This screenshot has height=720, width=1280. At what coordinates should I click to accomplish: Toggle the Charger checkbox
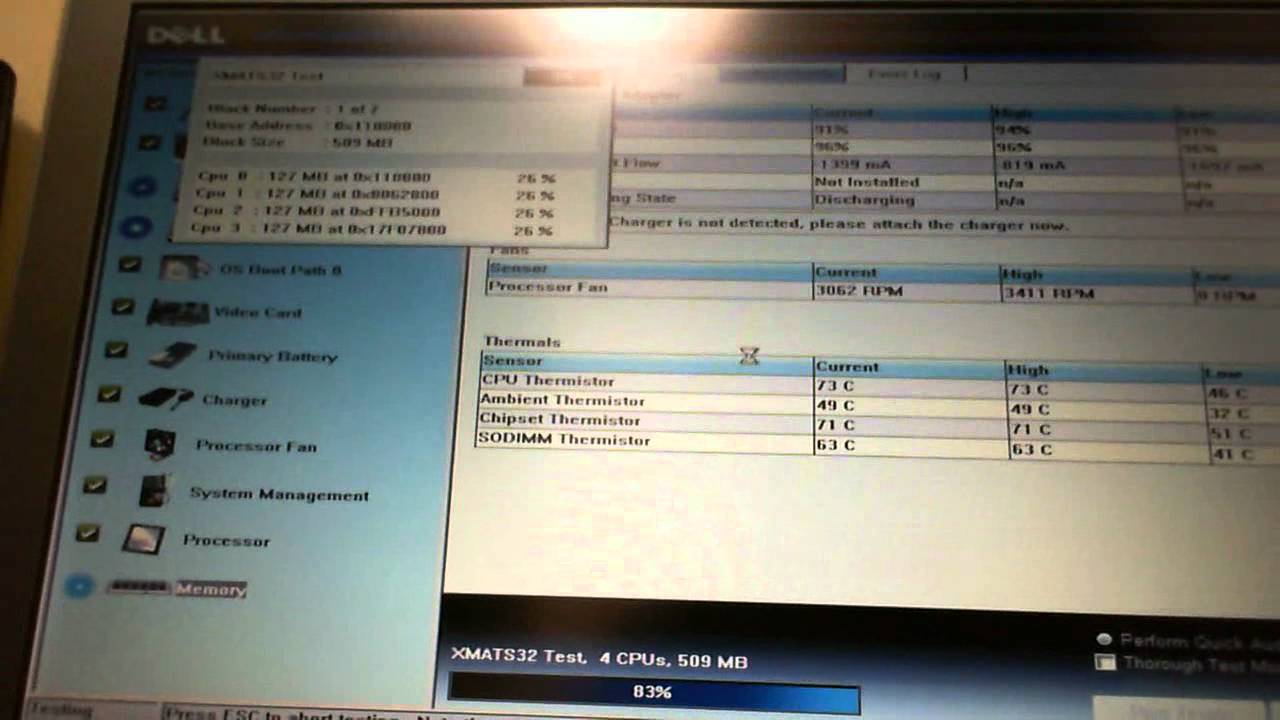click(109, 394)
